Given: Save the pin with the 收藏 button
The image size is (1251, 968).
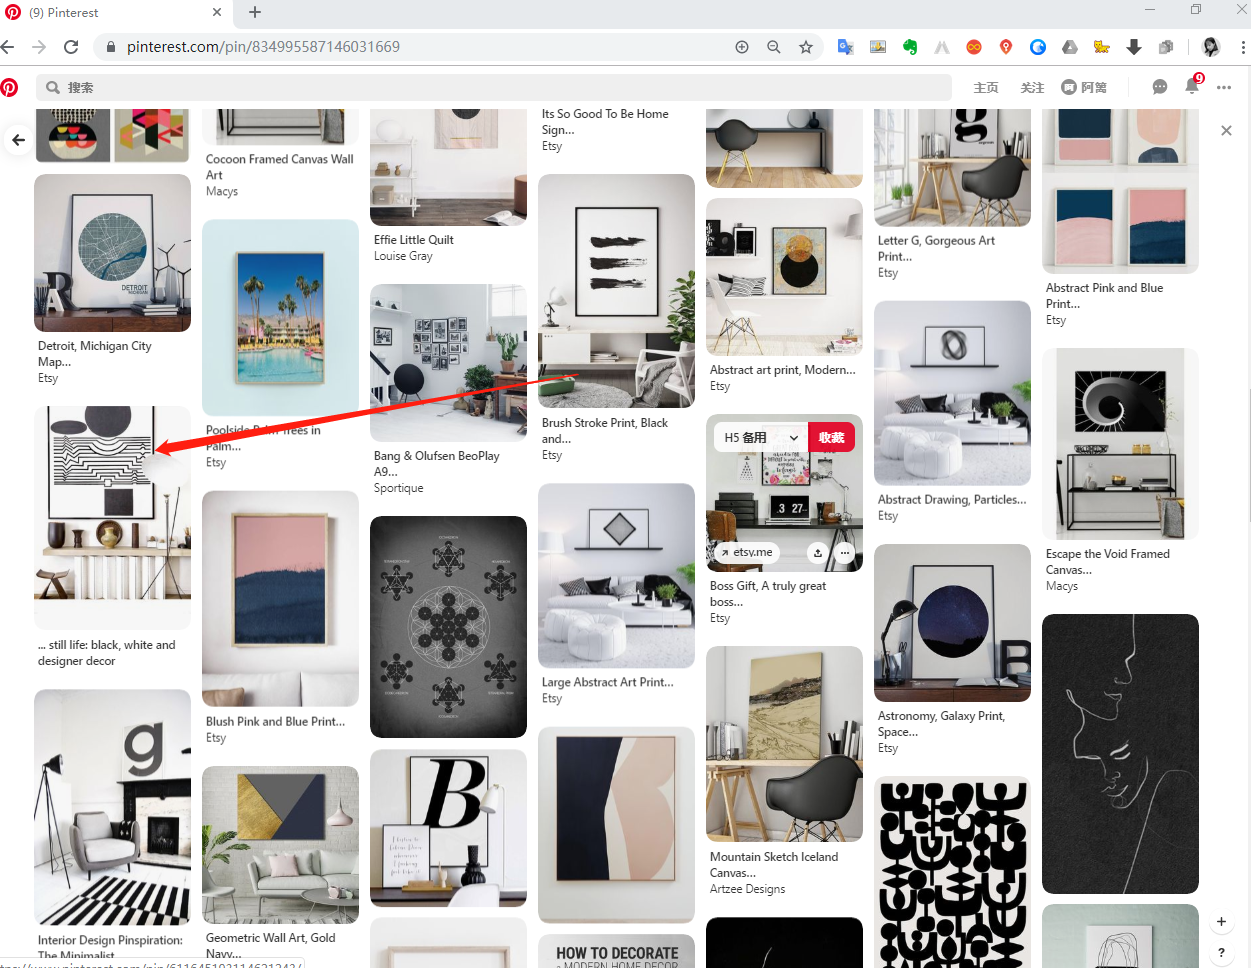Looking at the screenshot, I should (831, 438).
